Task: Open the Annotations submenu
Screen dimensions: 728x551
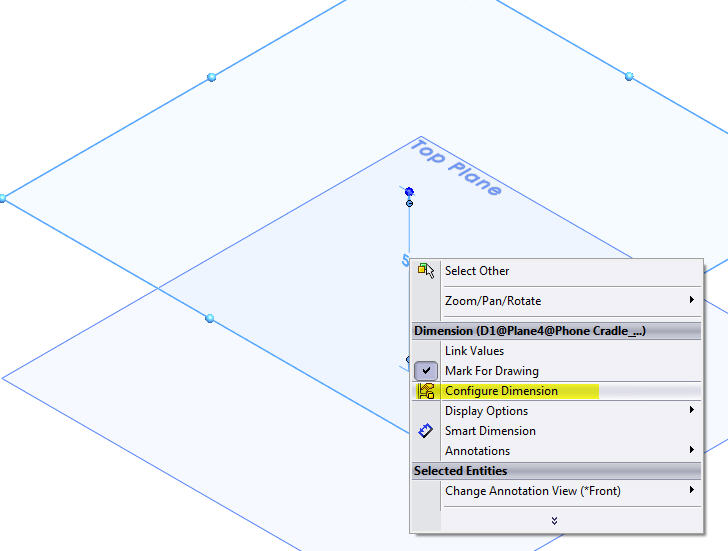Action: 477,451
